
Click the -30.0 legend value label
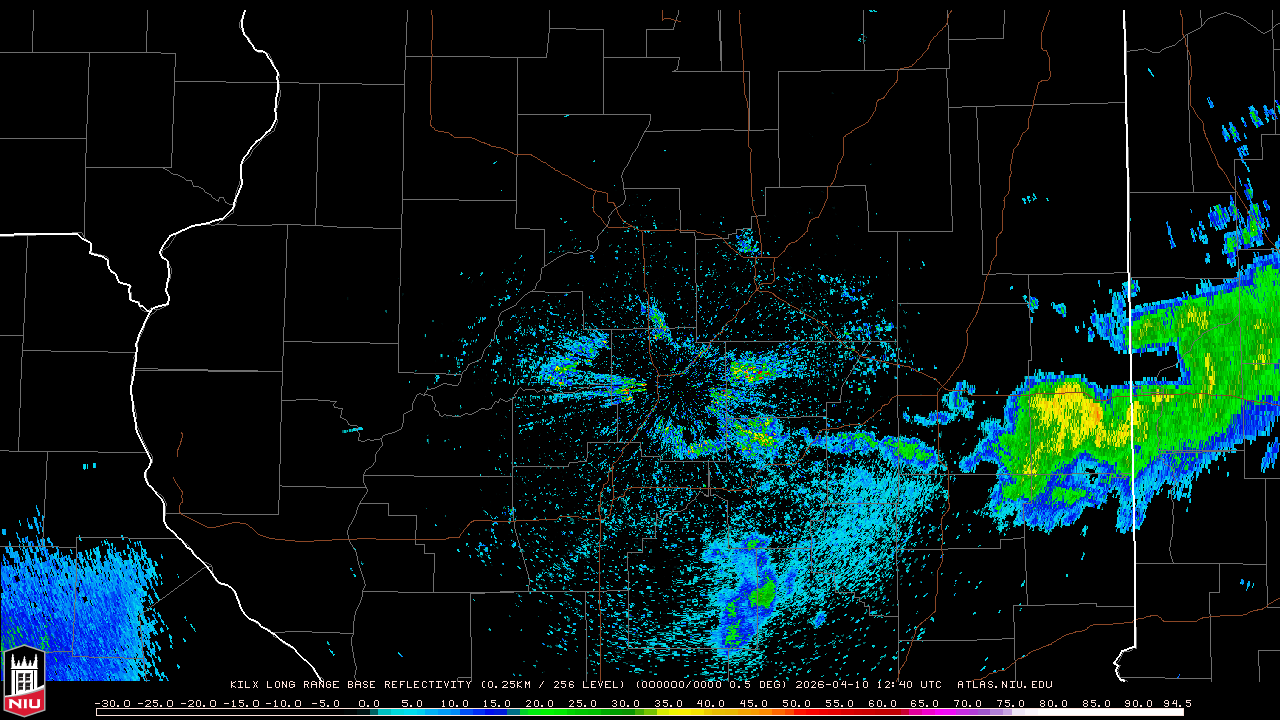click(x=112, y=703)
